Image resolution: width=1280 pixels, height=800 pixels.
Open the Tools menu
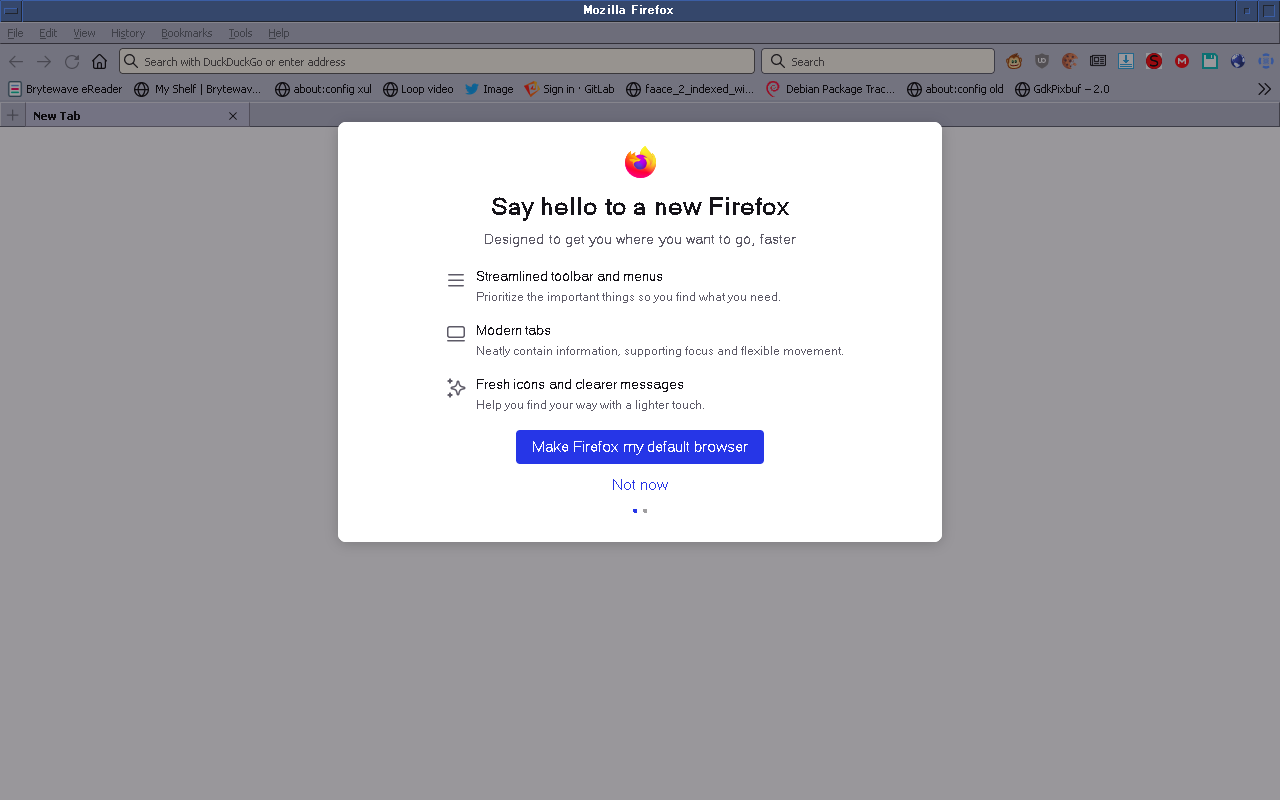(240, 33)
